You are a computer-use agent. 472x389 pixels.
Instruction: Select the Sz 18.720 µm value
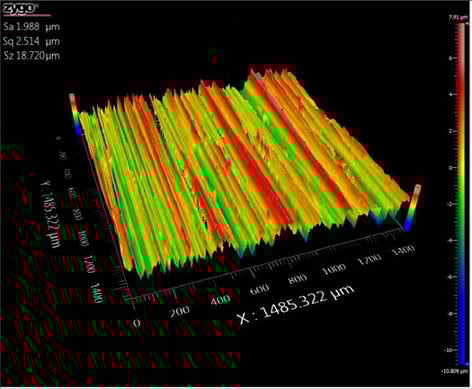coord(32,55)
